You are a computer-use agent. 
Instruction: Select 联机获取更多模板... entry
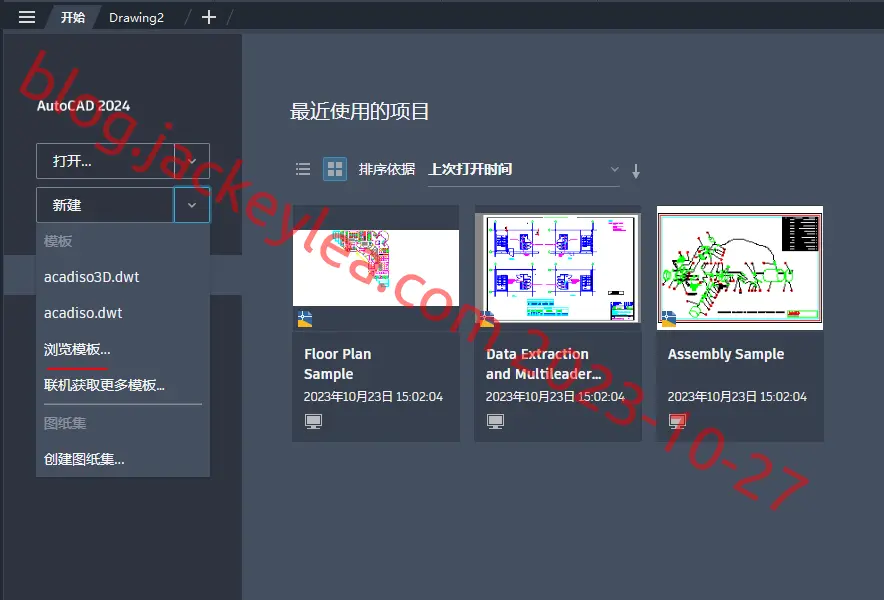click(x=123, y=385)
